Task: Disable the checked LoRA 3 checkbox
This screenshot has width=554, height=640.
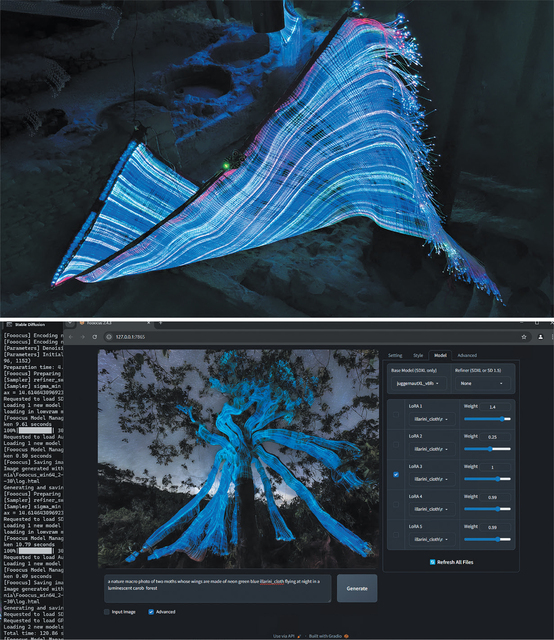Action: point(396,474)
